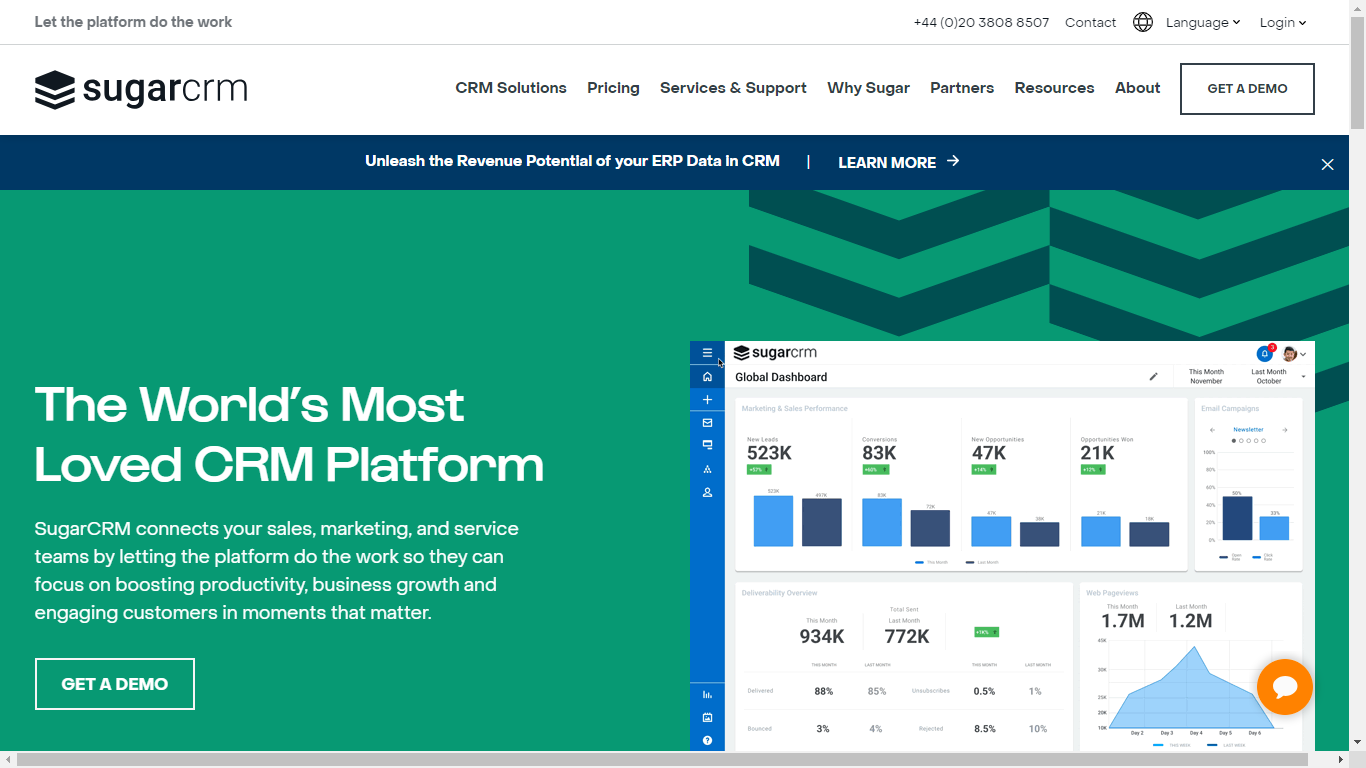Click scrollbar down arrow
The image size is (1366, 768).
coord(1357,742)
